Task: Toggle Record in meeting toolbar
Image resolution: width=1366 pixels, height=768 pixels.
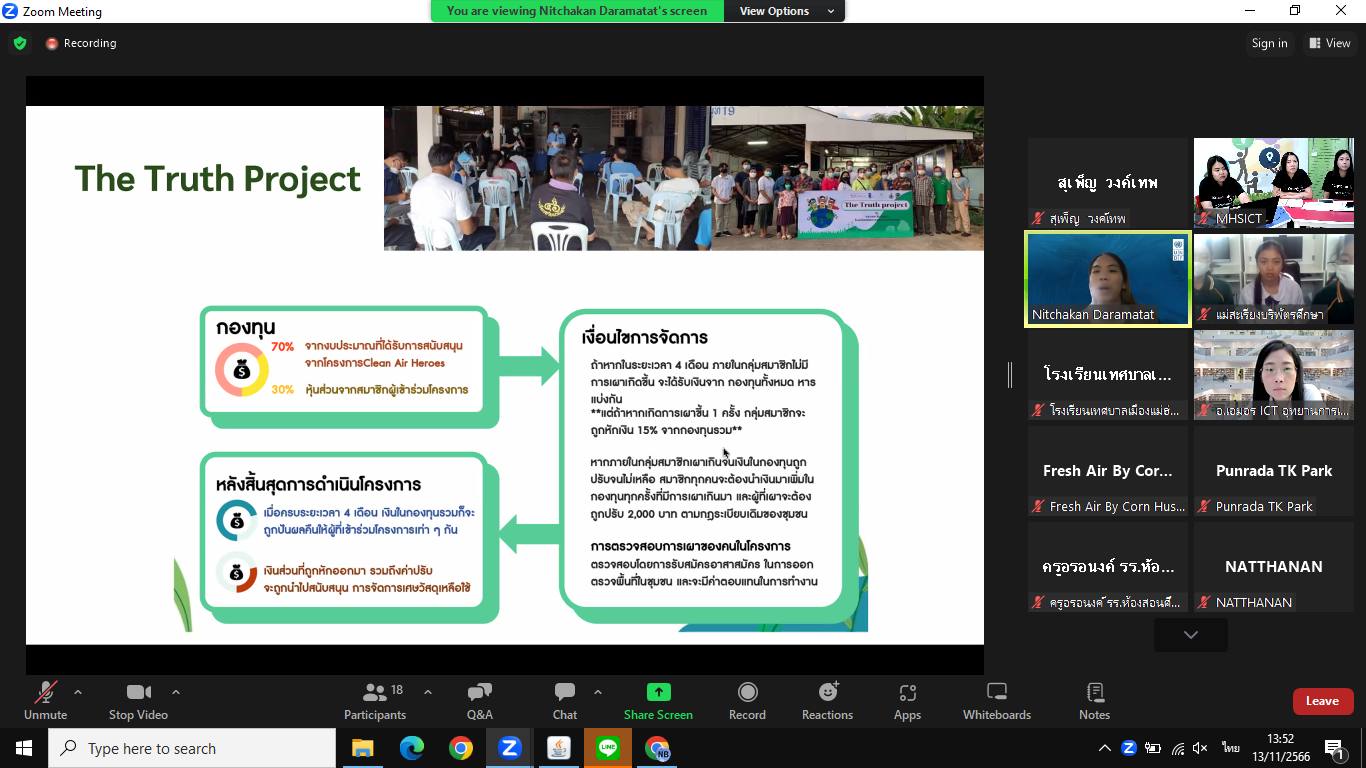Action: tap(747, 701)
